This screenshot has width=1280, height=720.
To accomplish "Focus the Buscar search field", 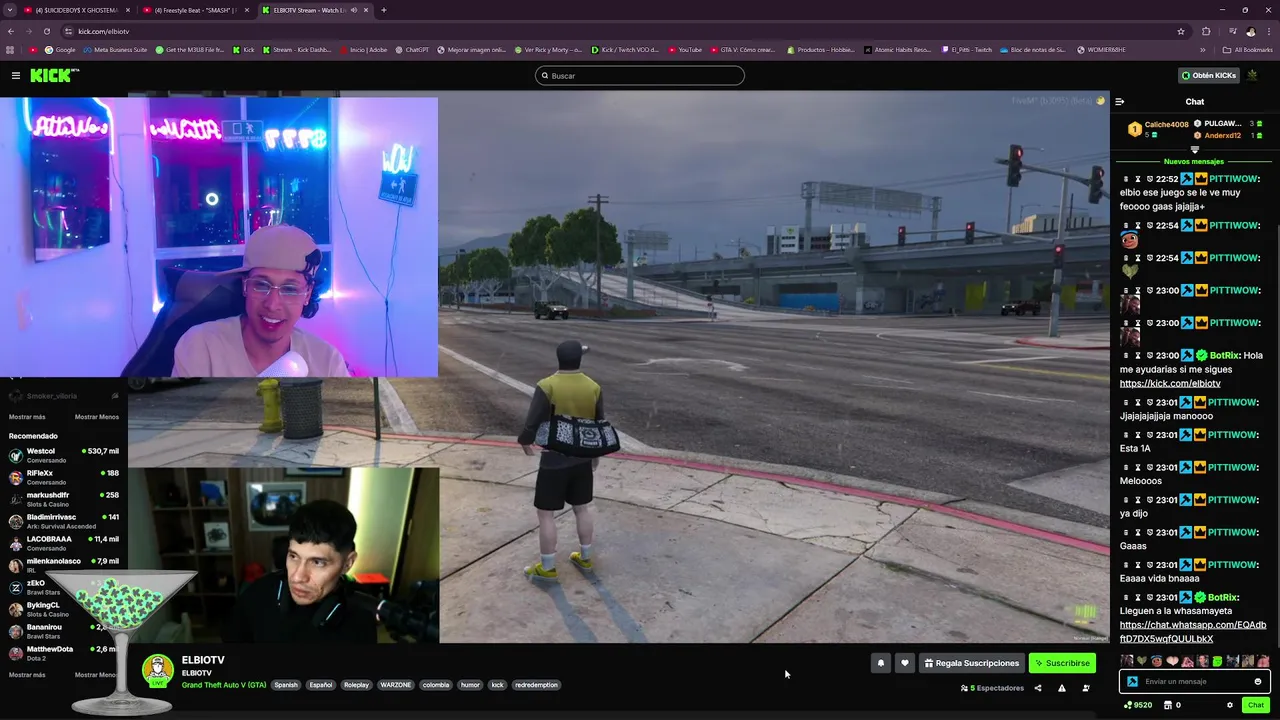I will pos(640,75).
